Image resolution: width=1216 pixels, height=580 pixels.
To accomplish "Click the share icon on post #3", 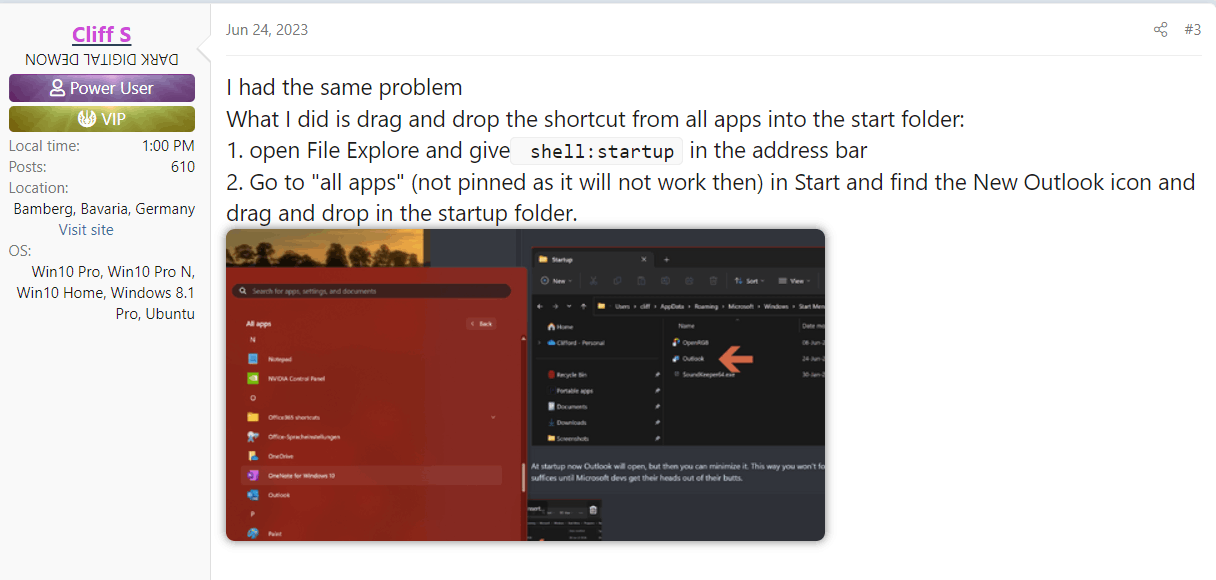I will coord(1160,30).
